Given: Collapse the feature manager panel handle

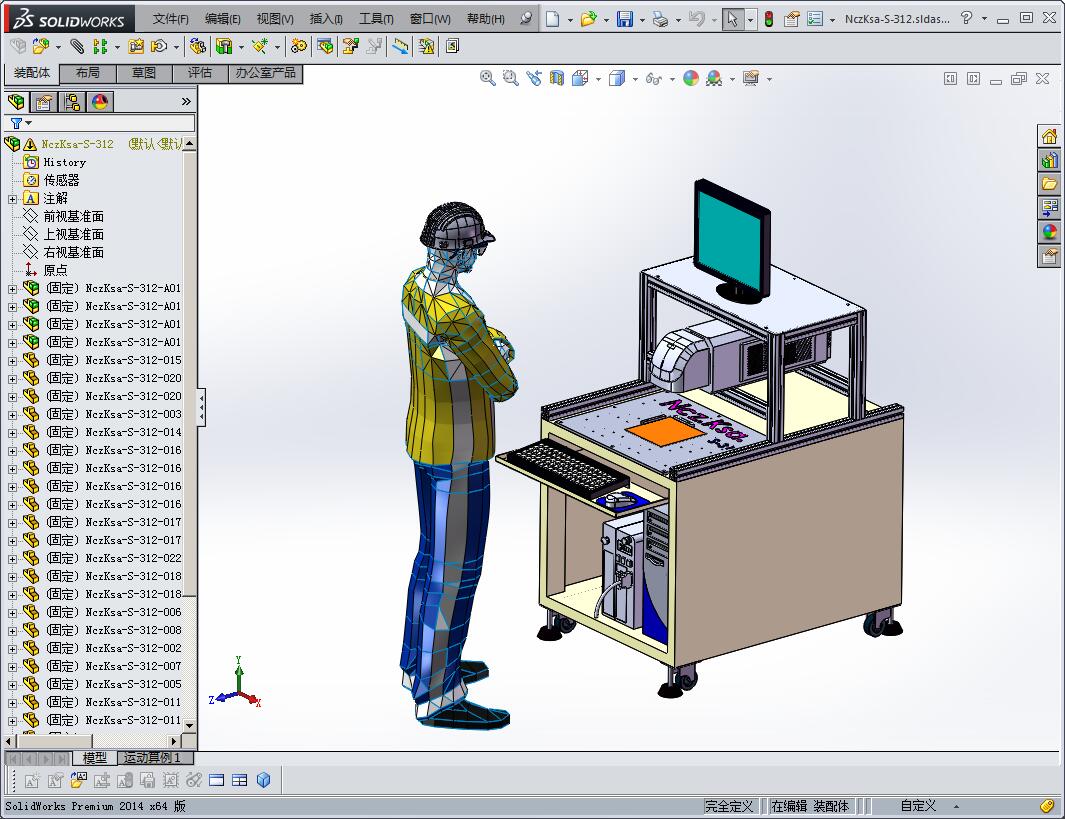Looking at the screenshot, I should point(201,407).
